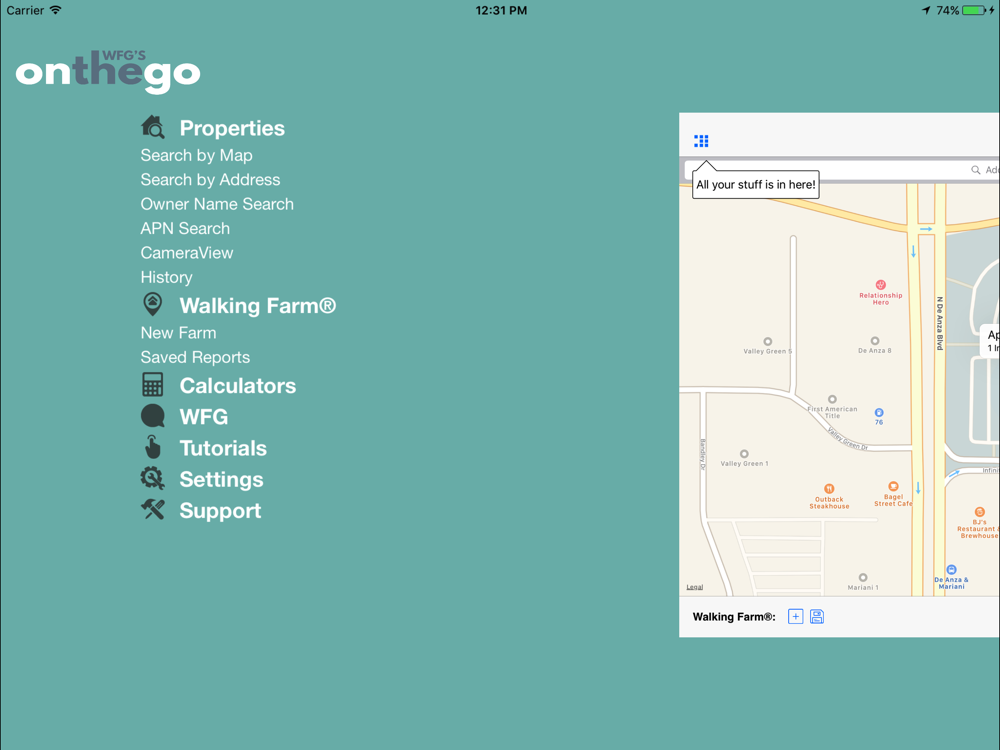Select the 76 gas station marker
The height and width of the screenshot is (750, 1000).
point(879,413)
